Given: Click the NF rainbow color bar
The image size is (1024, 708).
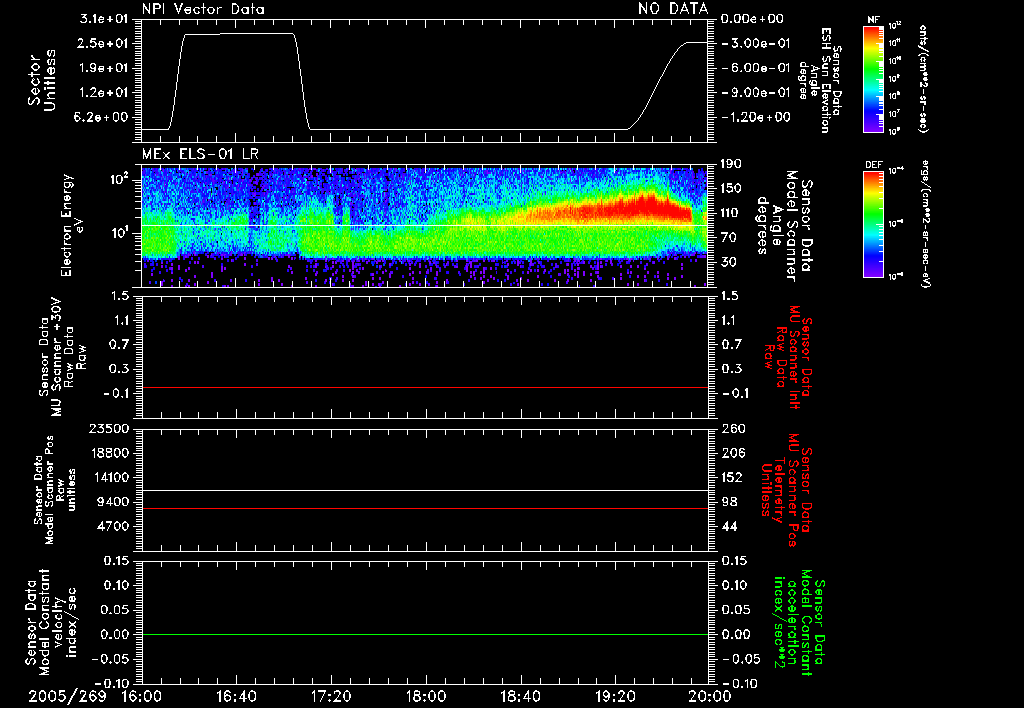Looking at the screenshot, I should (874, 78).
